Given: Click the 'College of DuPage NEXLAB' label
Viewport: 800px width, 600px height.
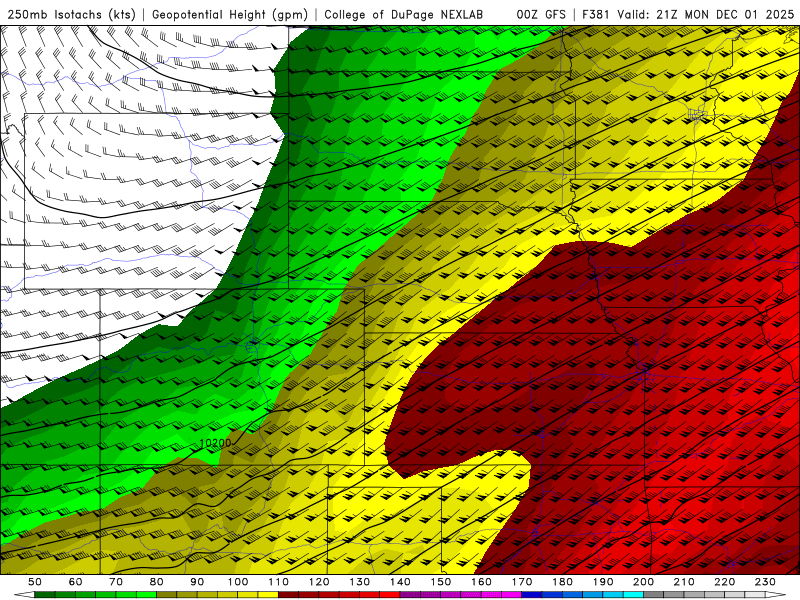Looking at the screenshot, I should [x=404, y=14].
